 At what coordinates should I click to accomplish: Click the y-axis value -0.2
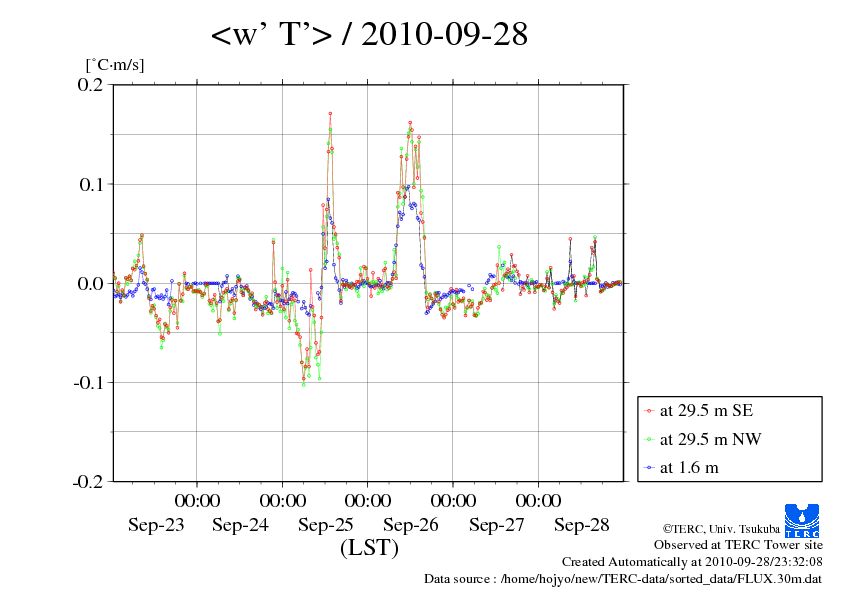(x=89, y=482)
